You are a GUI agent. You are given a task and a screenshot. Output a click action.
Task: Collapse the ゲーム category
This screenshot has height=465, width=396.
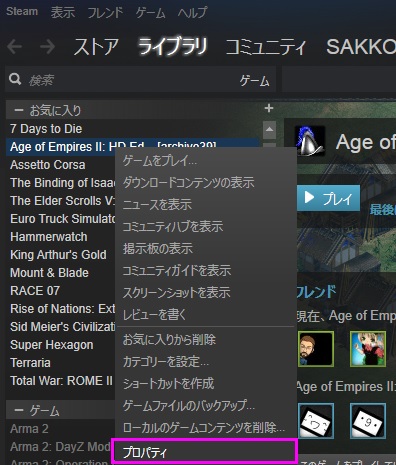pos(19,410)
